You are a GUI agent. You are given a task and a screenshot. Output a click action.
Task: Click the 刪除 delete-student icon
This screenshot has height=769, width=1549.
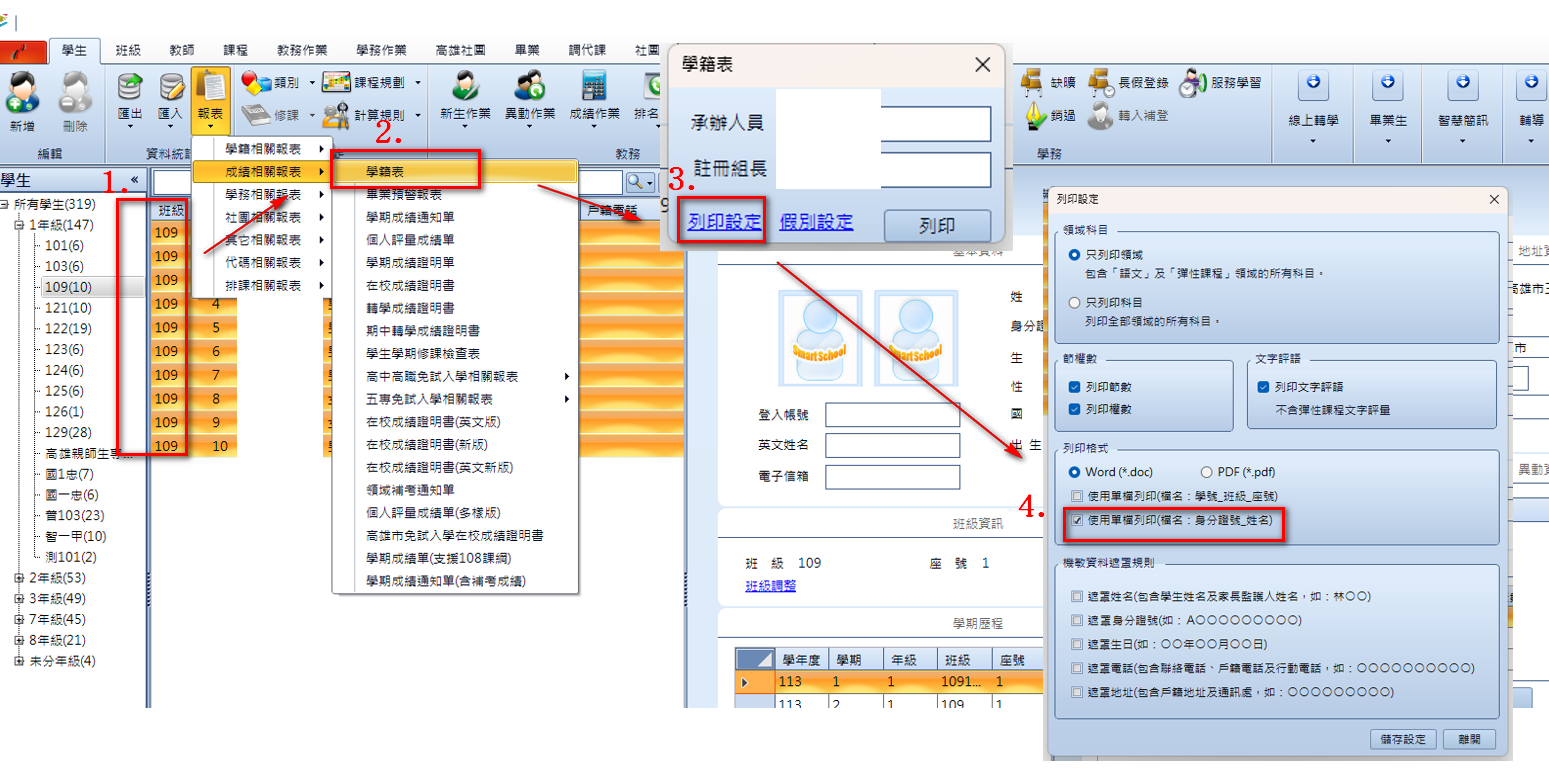(75, 91)
